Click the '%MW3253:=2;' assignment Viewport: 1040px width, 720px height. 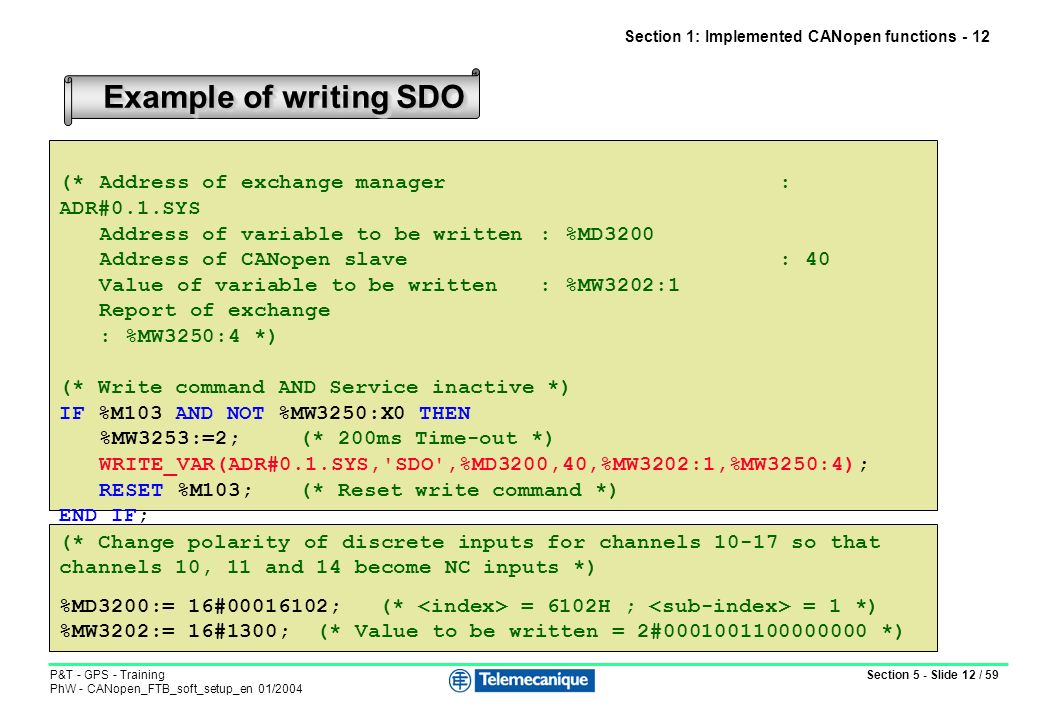(169, 438)
